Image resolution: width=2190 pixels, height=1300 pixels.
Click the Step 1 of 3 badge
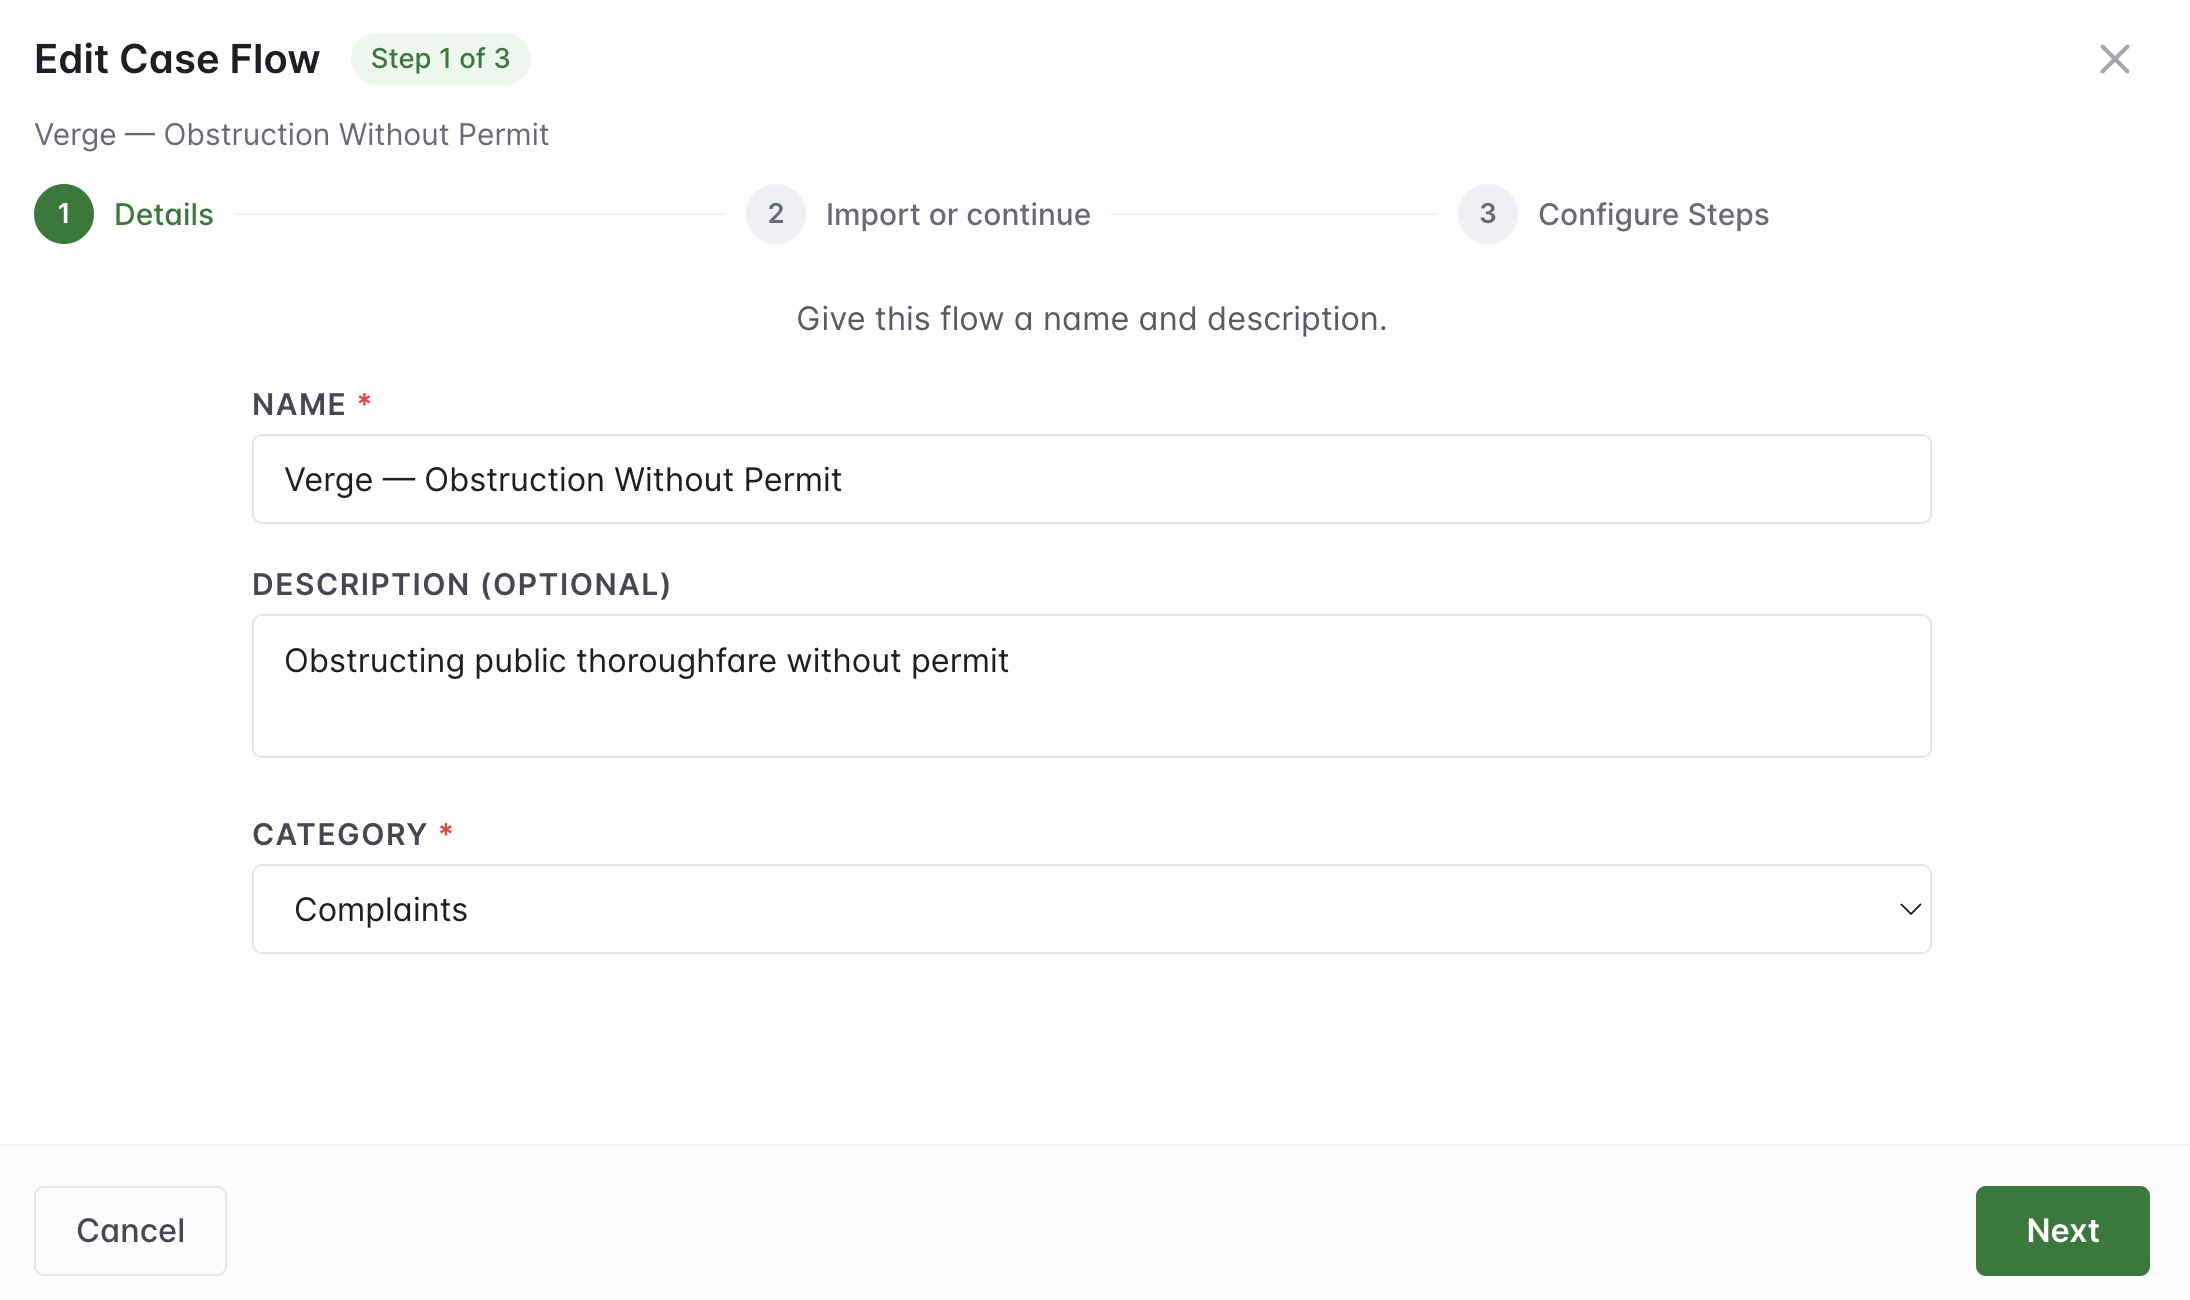tap(440, 59)
